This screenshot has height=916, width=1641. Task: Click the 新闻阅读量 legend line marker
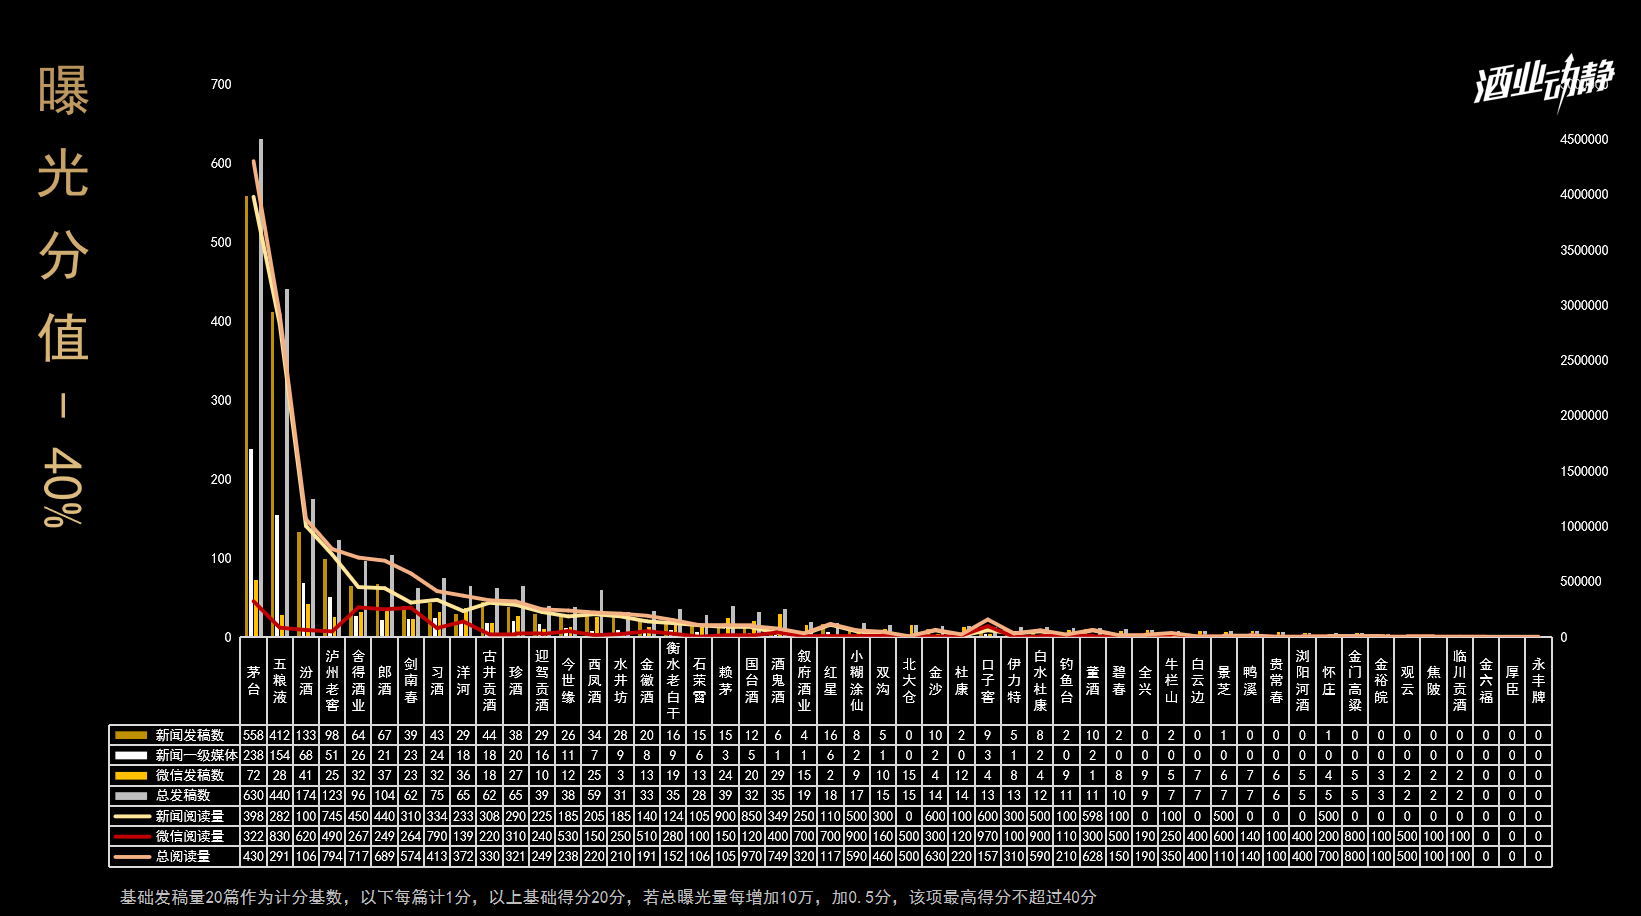[x=131, y=816]
